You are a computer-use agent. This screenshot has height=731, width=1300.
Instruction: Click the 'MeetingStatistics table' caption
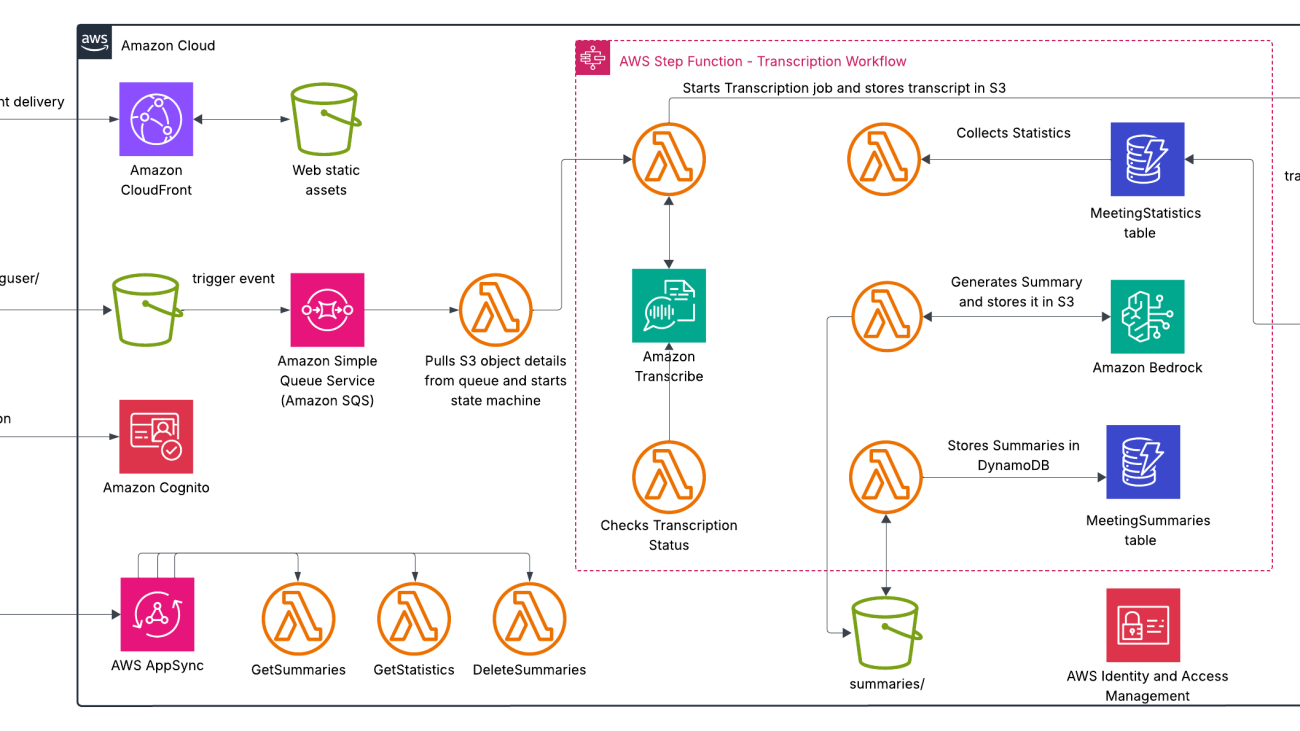(x=1146, y=223)
